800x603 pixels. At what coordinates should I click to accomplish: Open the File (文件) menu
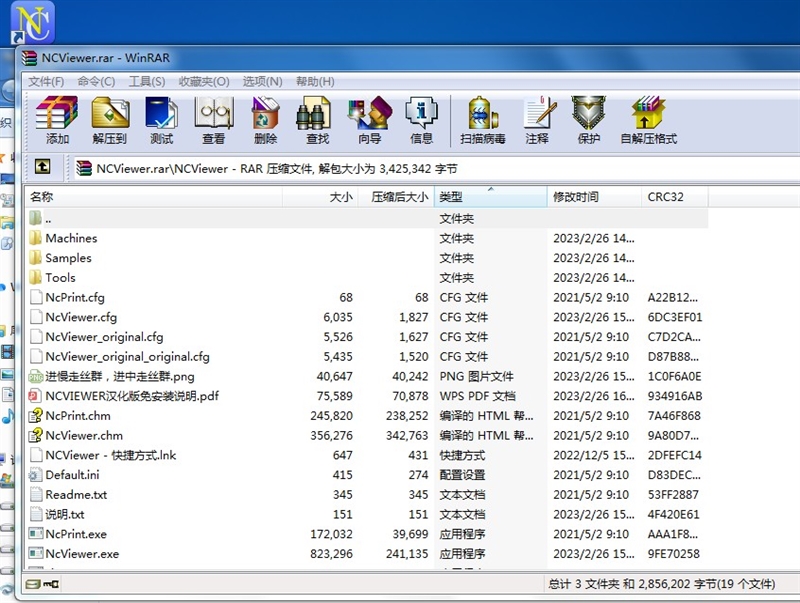coord(46,81)
